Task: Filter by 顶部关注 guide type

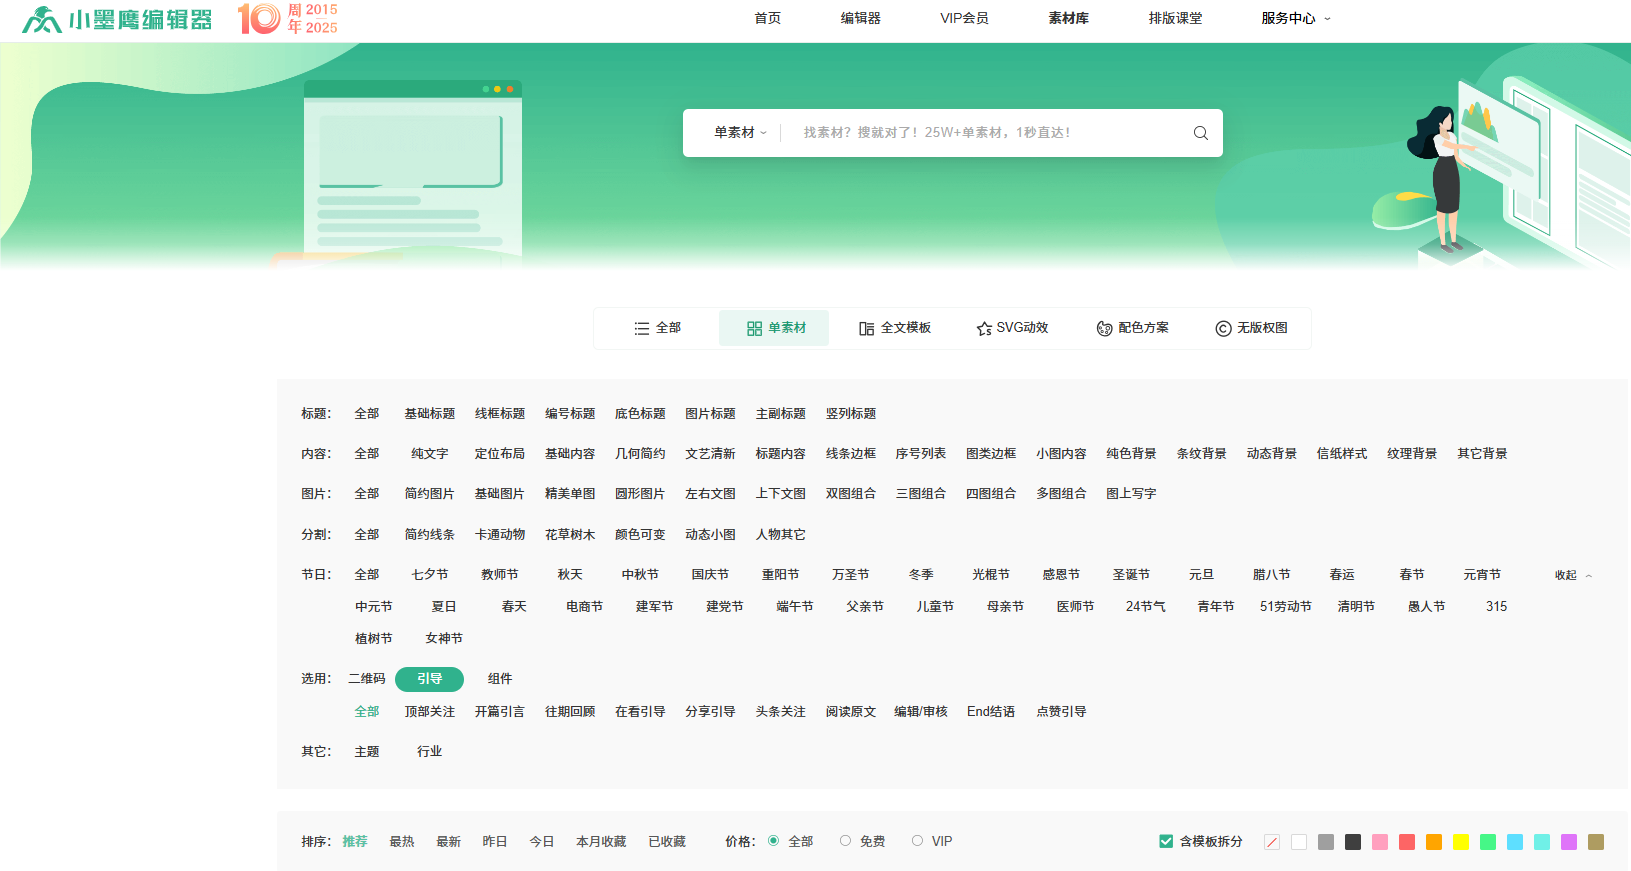Action: (x=429, y=712)
